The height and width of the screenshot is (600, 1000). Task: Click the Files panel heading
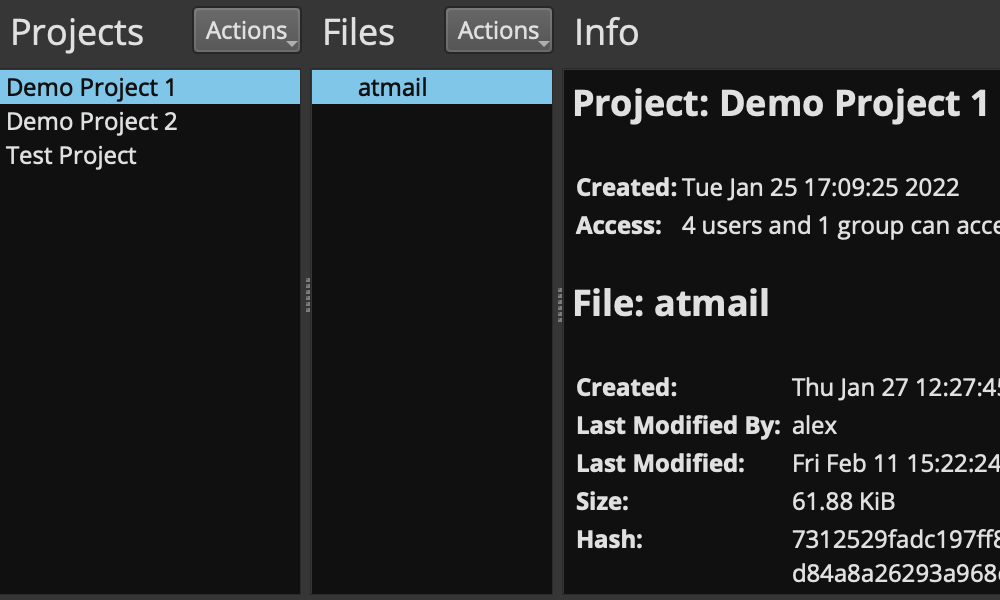tap(358, 32)
